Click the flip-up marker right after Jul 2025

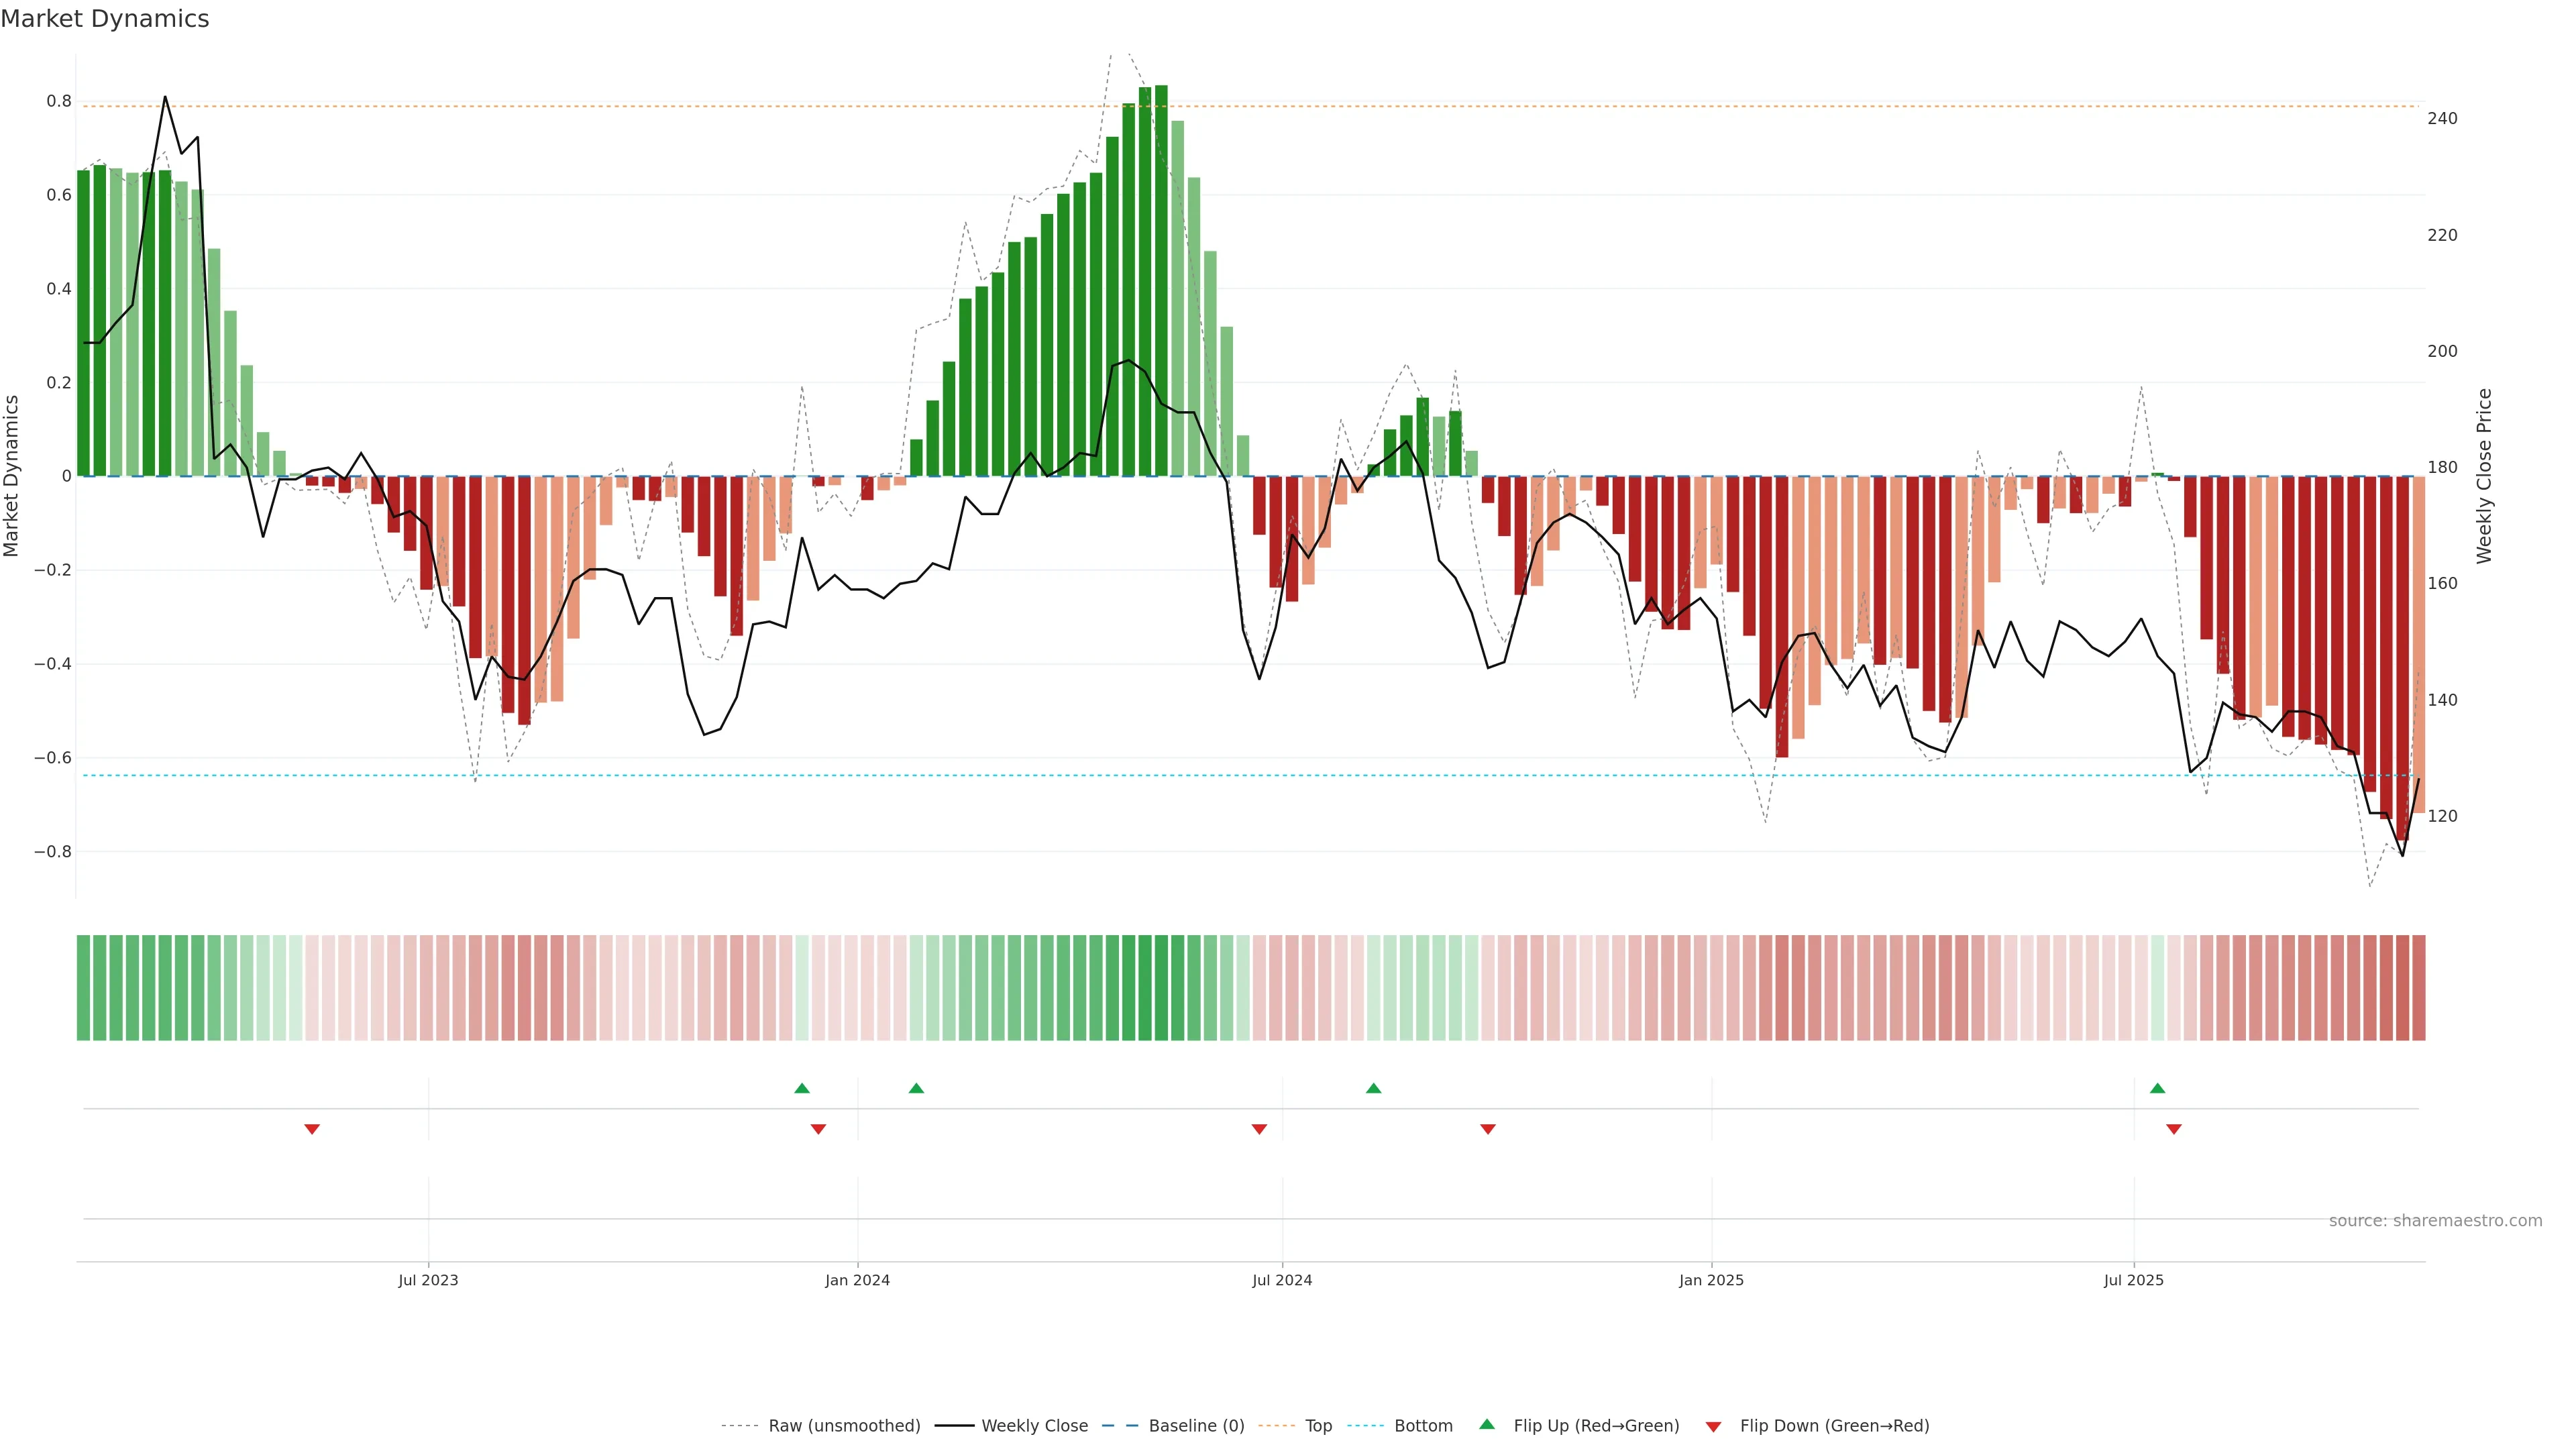point(2157,1088)
